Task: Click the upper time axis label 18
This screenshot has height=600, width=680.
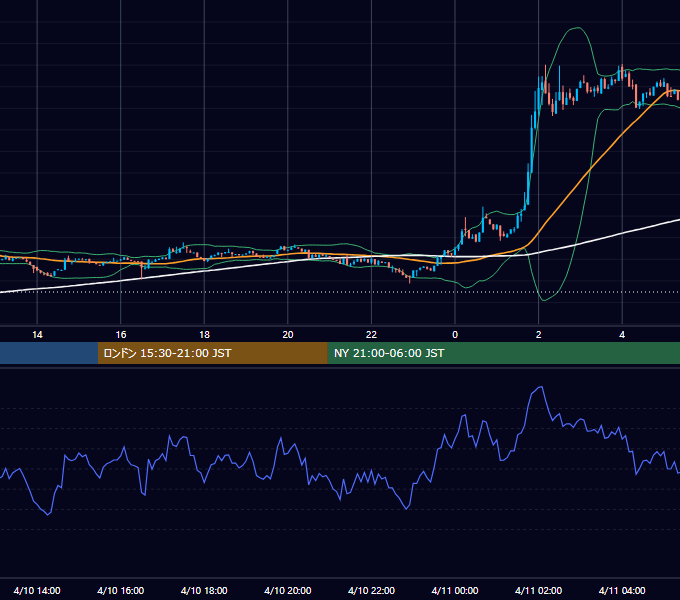Action: 204,334
